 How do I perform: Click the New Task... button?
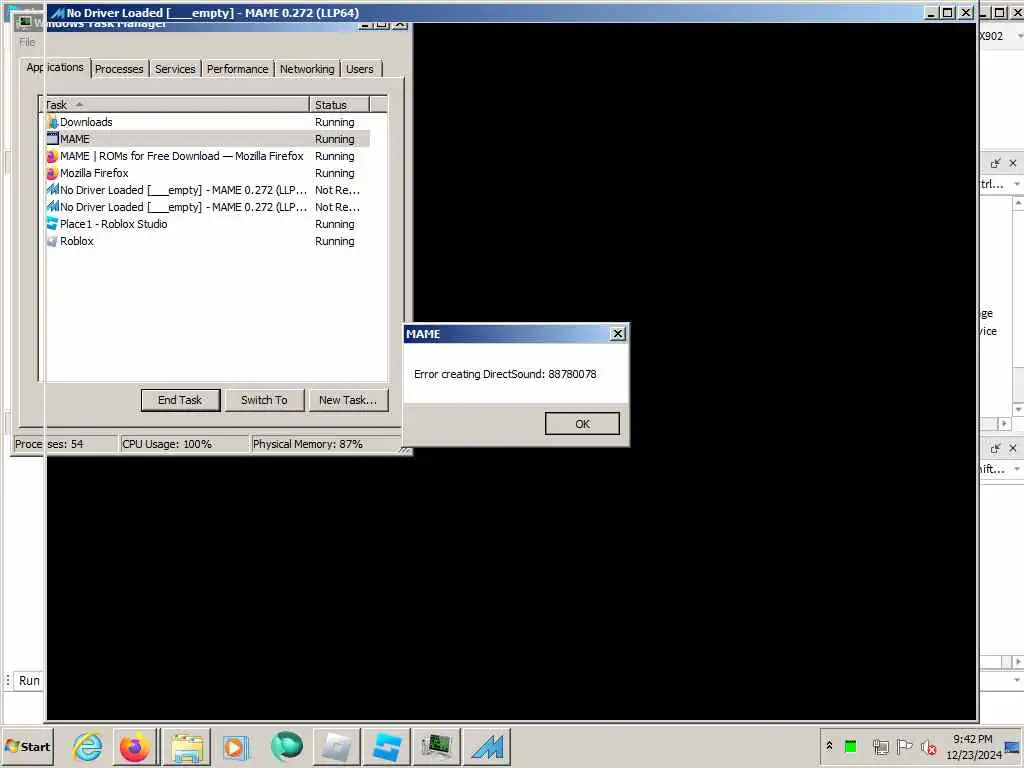(x=347, y=400)
